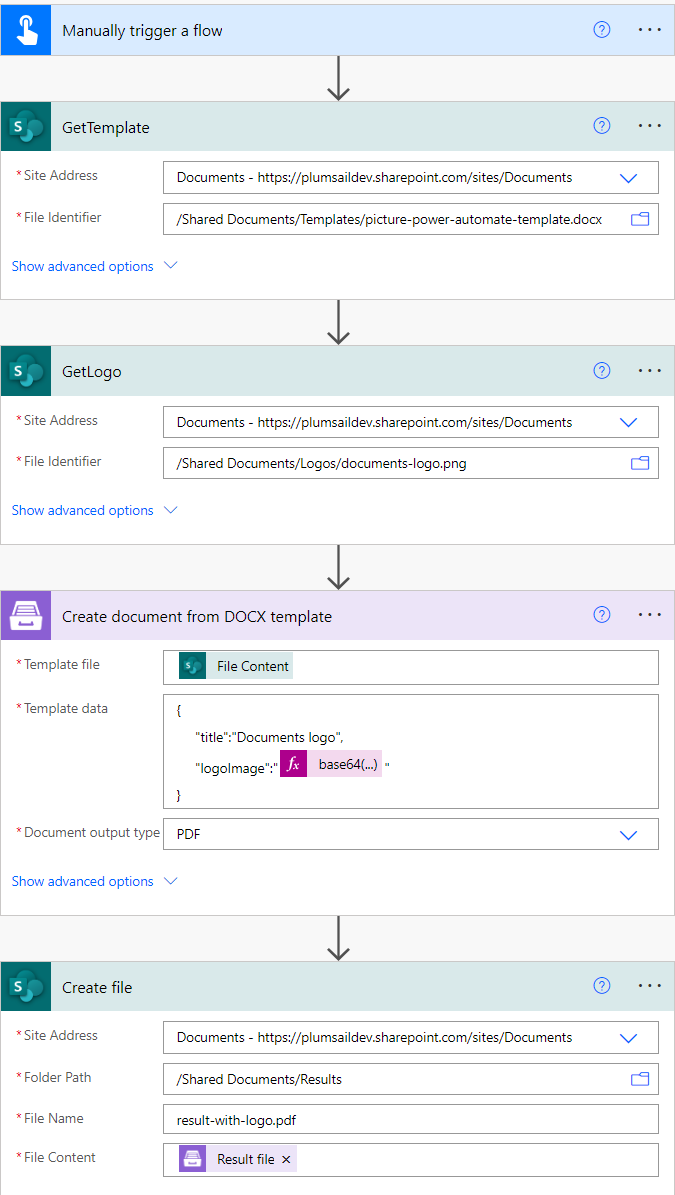Screen dimensions: 675x1195
Task: Open ellipsis menu for Create document from DOCX template
Action: [x=650, y=616]
